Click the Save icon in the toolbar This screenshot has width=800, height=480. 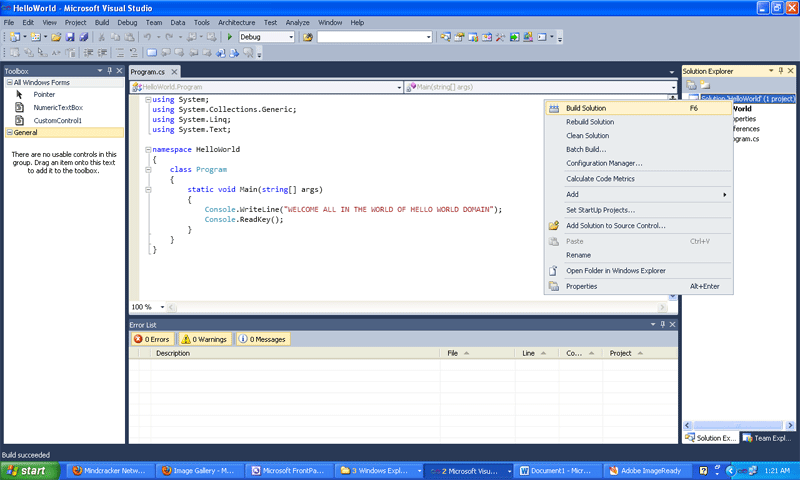[x=69, y=37]
